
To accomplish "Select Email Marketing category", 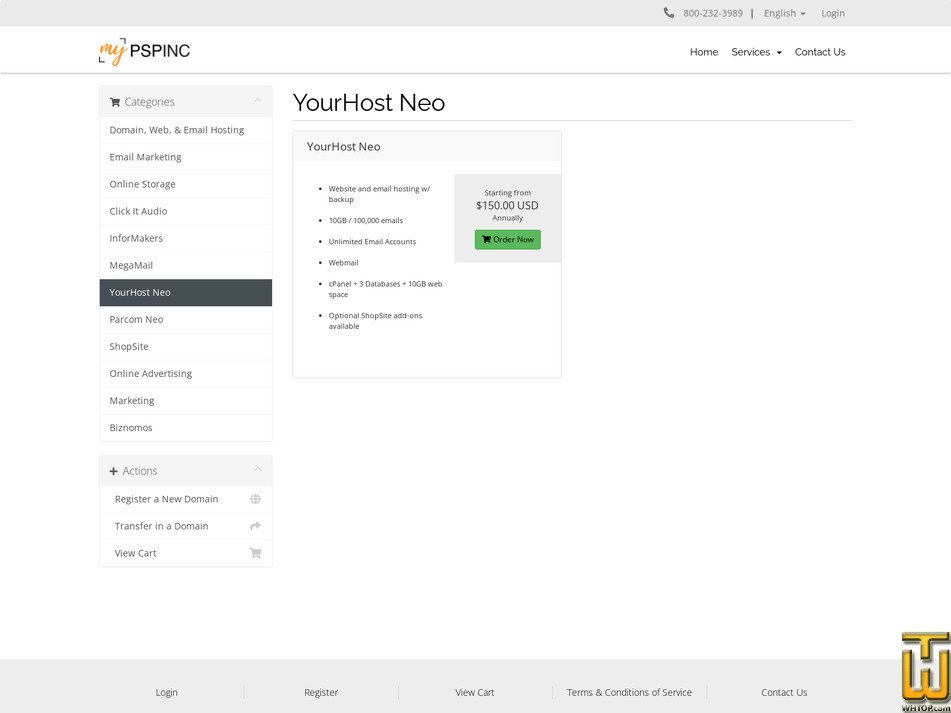I will tap(186, 157).
